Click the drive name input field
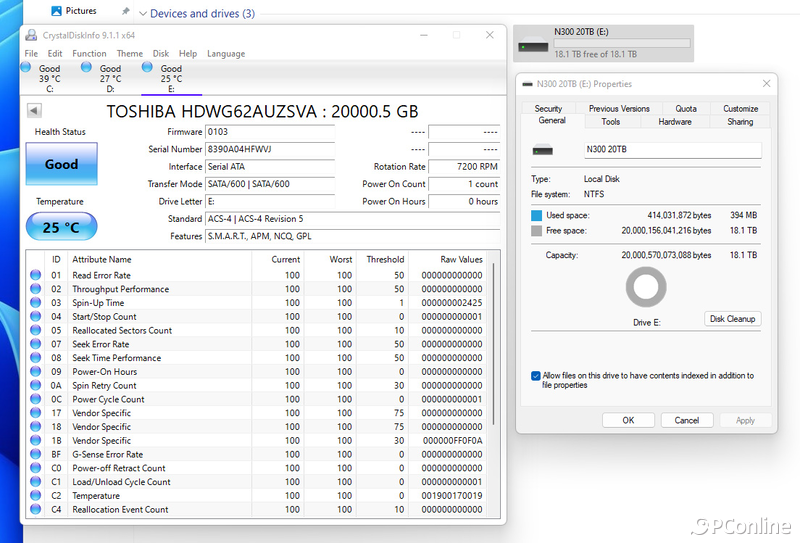800x543 pixels. click(672, 150)
